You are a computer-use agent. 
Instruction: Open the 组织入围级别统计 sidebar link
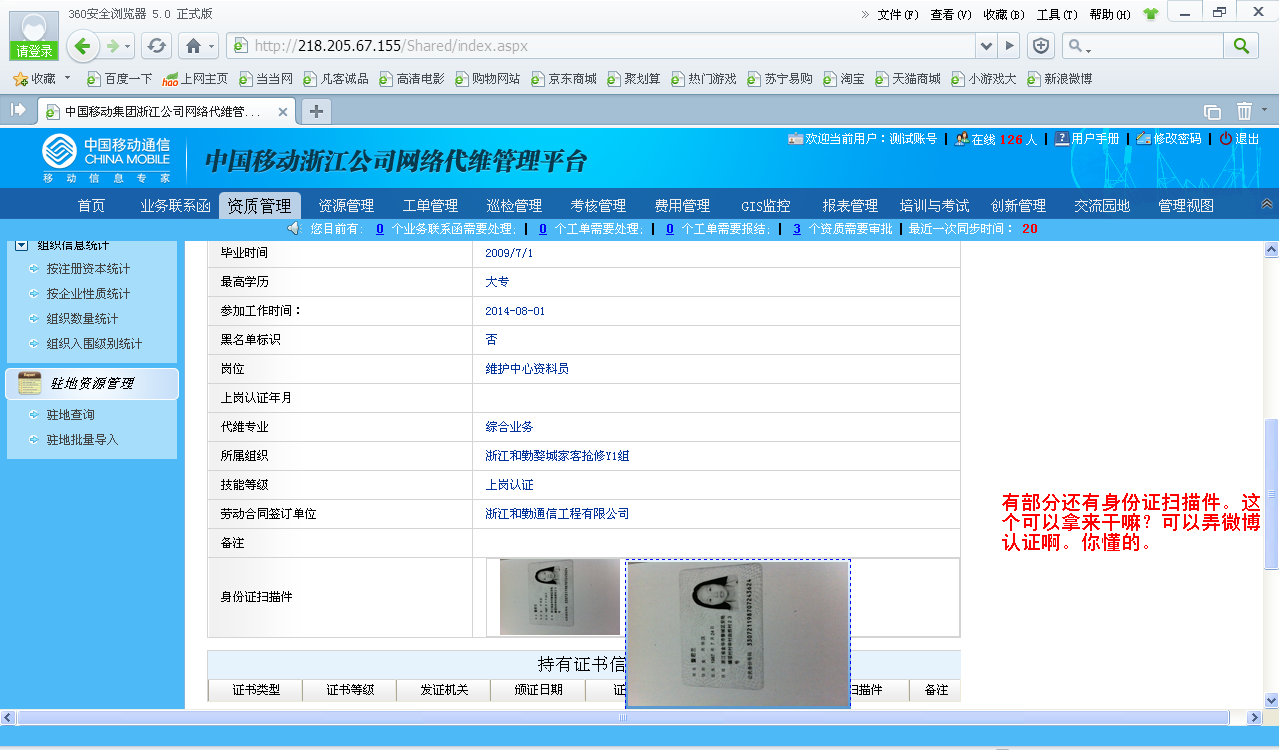point(94,343)
